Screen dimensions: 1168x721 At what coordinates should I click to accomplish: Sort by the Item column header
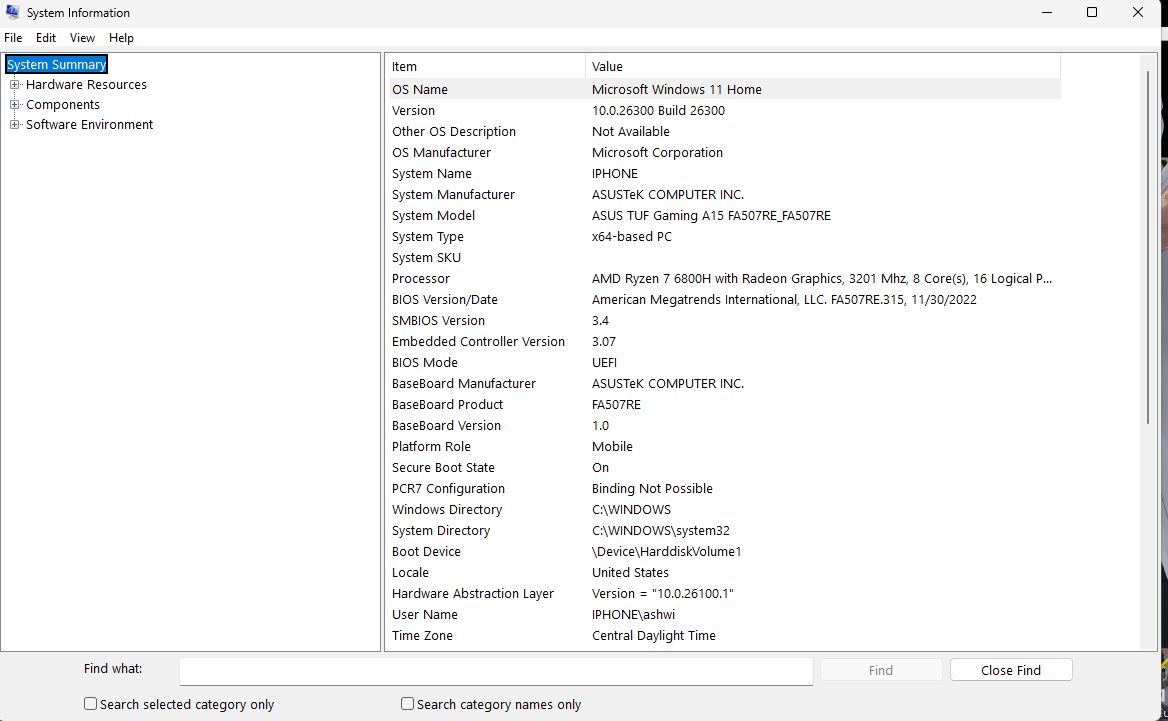coord(487,67)
